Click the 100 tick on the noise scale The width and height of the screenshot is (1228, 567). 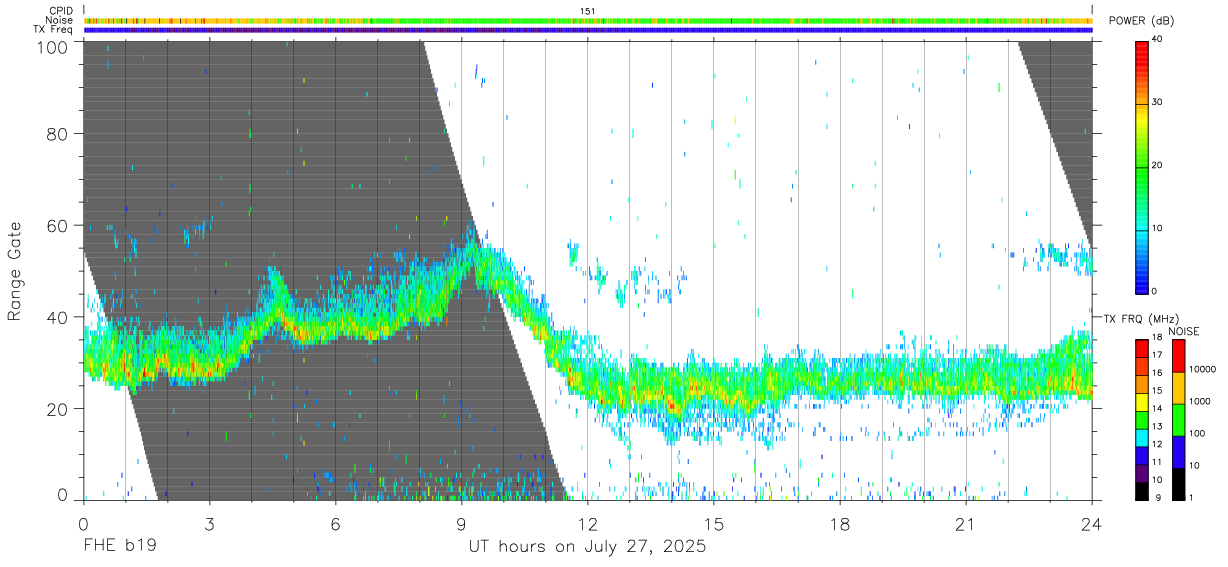tap(1197, 434)
